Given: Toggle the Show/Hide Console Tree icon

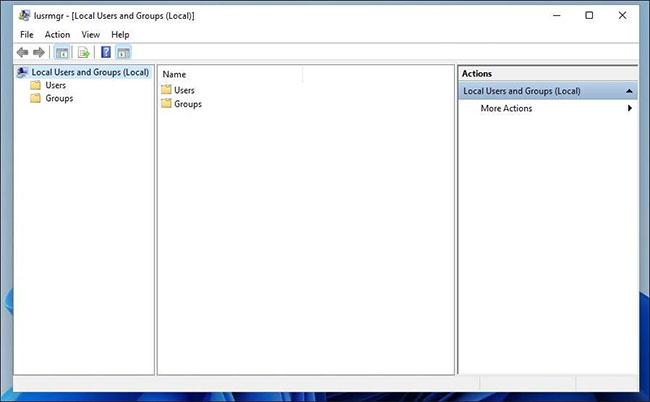Looking at the screenshot, I should (62, 52).
